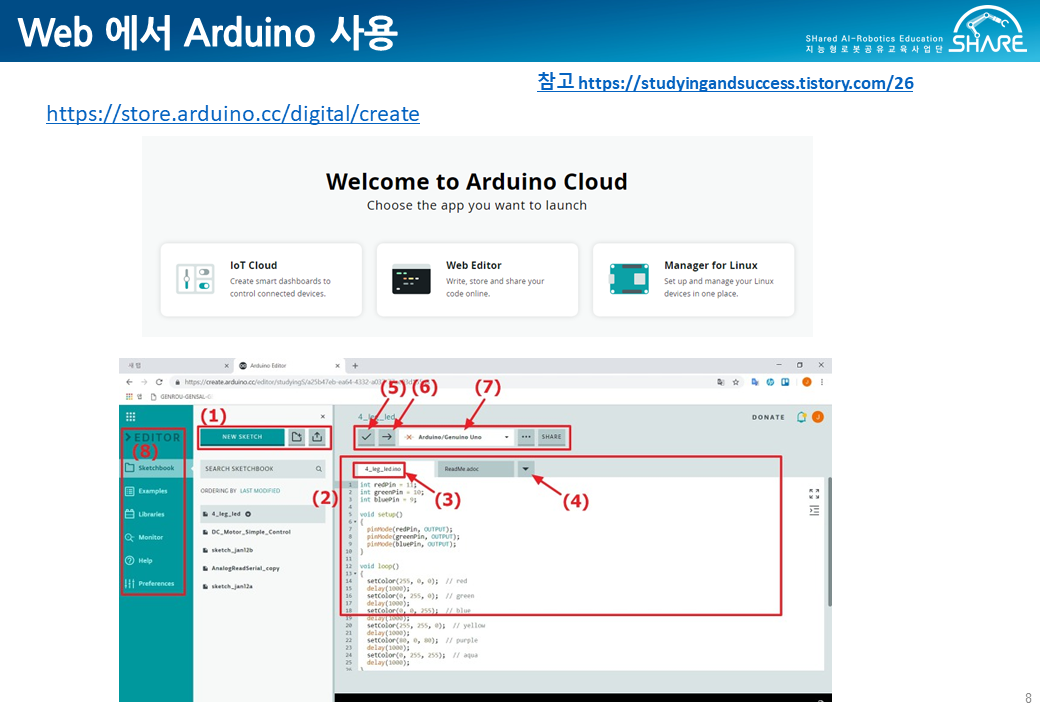
Task: Switch to the Arduino Editor browser tab
Action: point(289,365)
